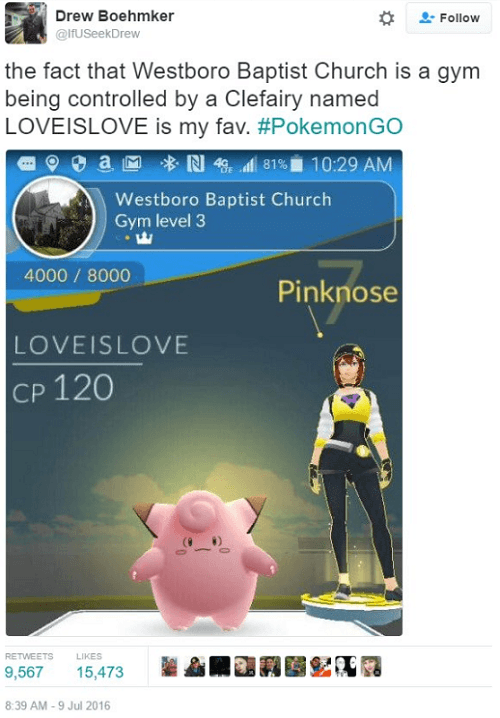Tap the battery indicator icon

pos(297,163)
